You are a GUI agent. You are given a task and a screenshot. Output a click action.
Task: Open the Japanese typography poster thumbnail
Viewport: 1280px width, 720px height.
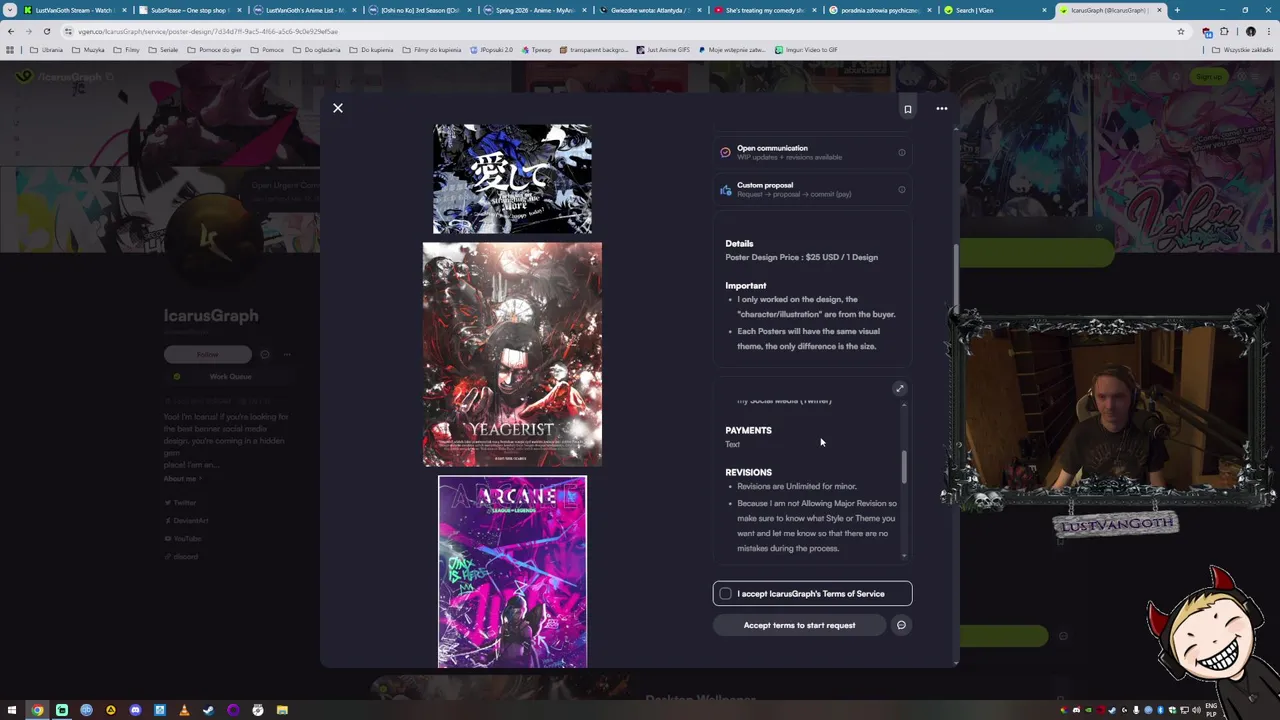[512, 179]
